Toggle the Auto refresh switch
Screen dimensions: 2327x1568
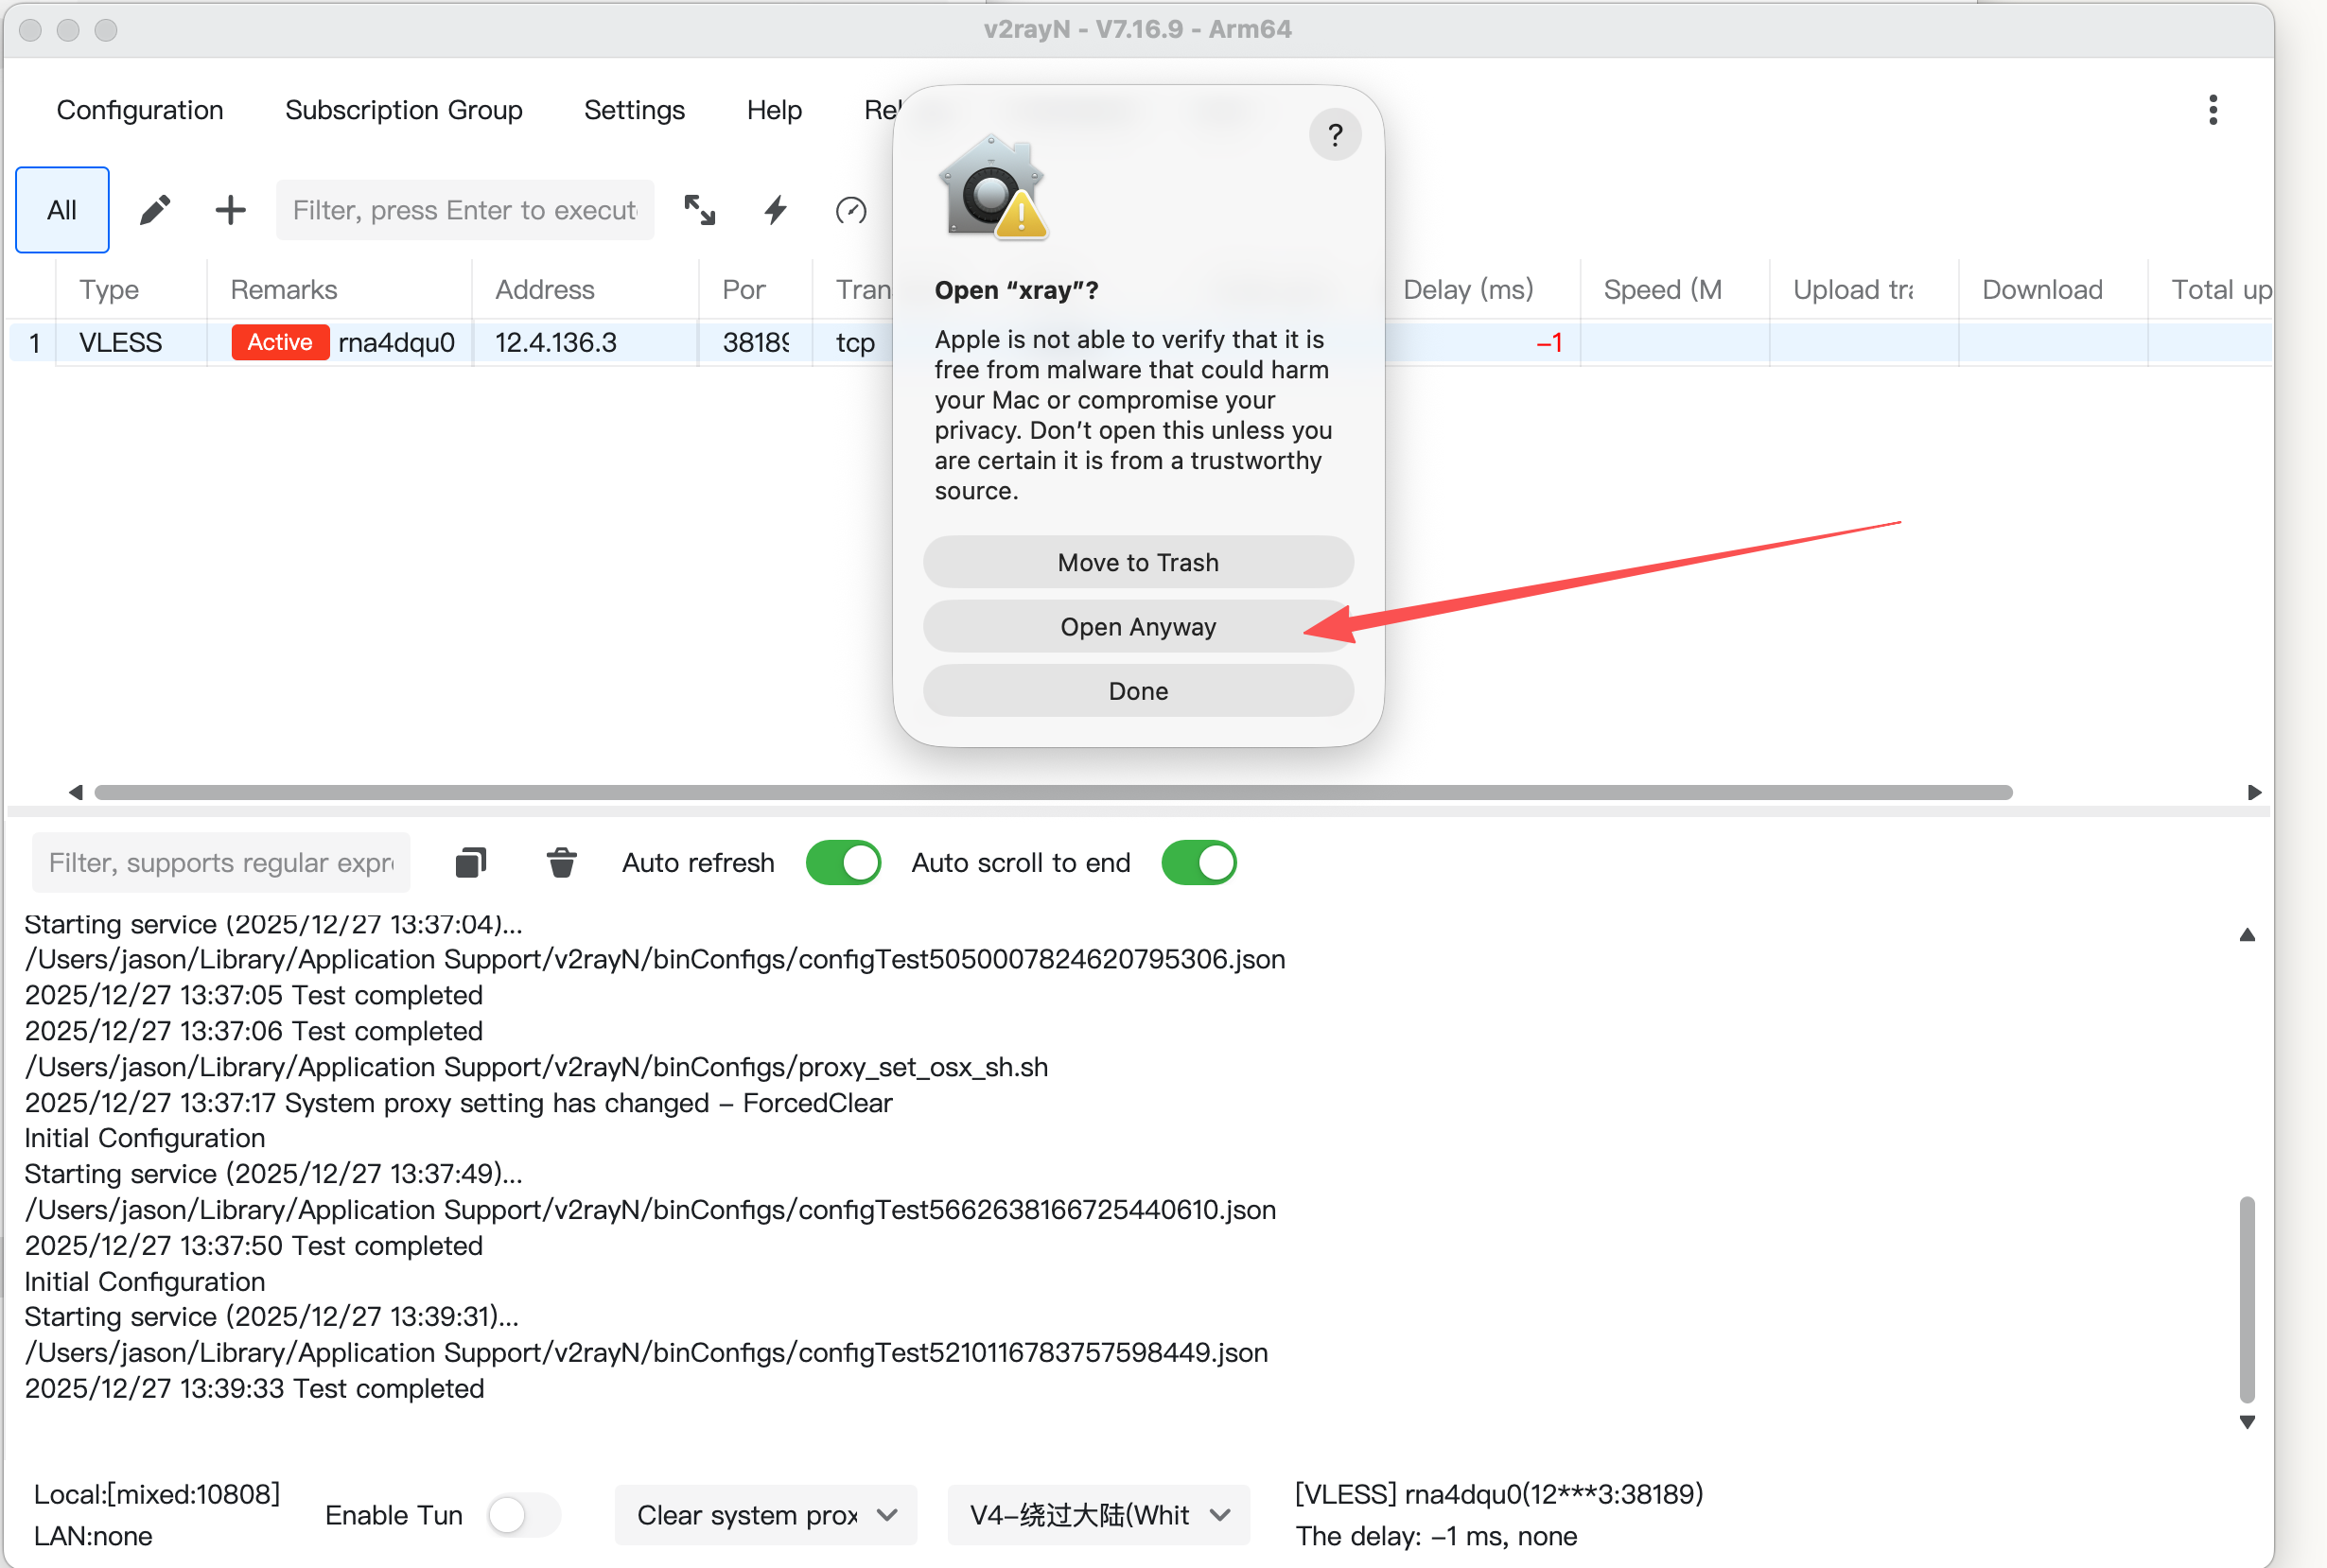(x=843, y=862)
